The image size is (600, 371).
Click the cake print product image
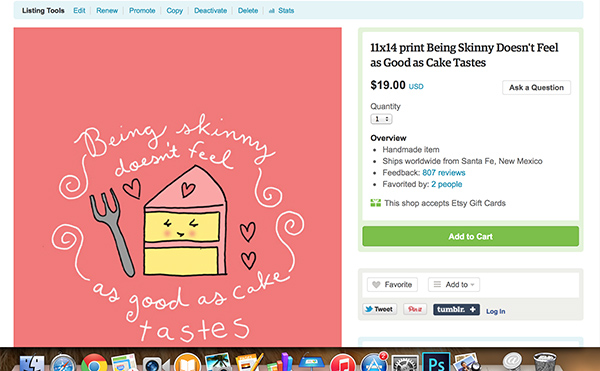coord(178,187)
